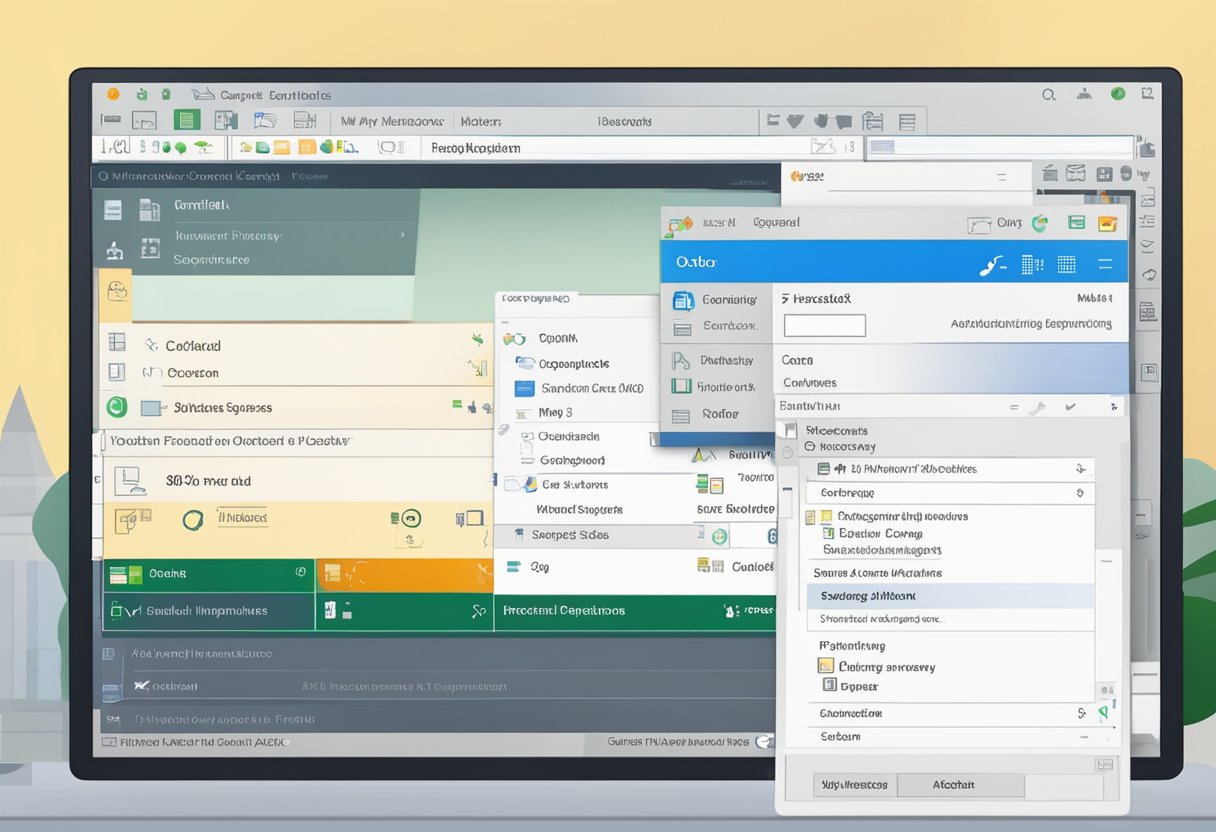Click the notes icon at the sidebar bottom
This screenshot has height=832, width=1216.
[x=683, y=414]
